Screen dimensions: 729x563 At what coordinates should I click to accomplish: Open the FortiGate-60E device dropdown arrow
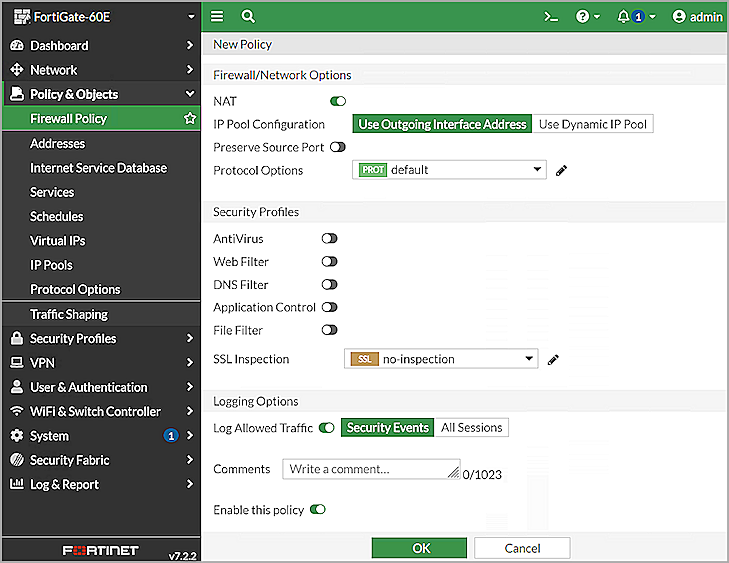tap(191, 17)
